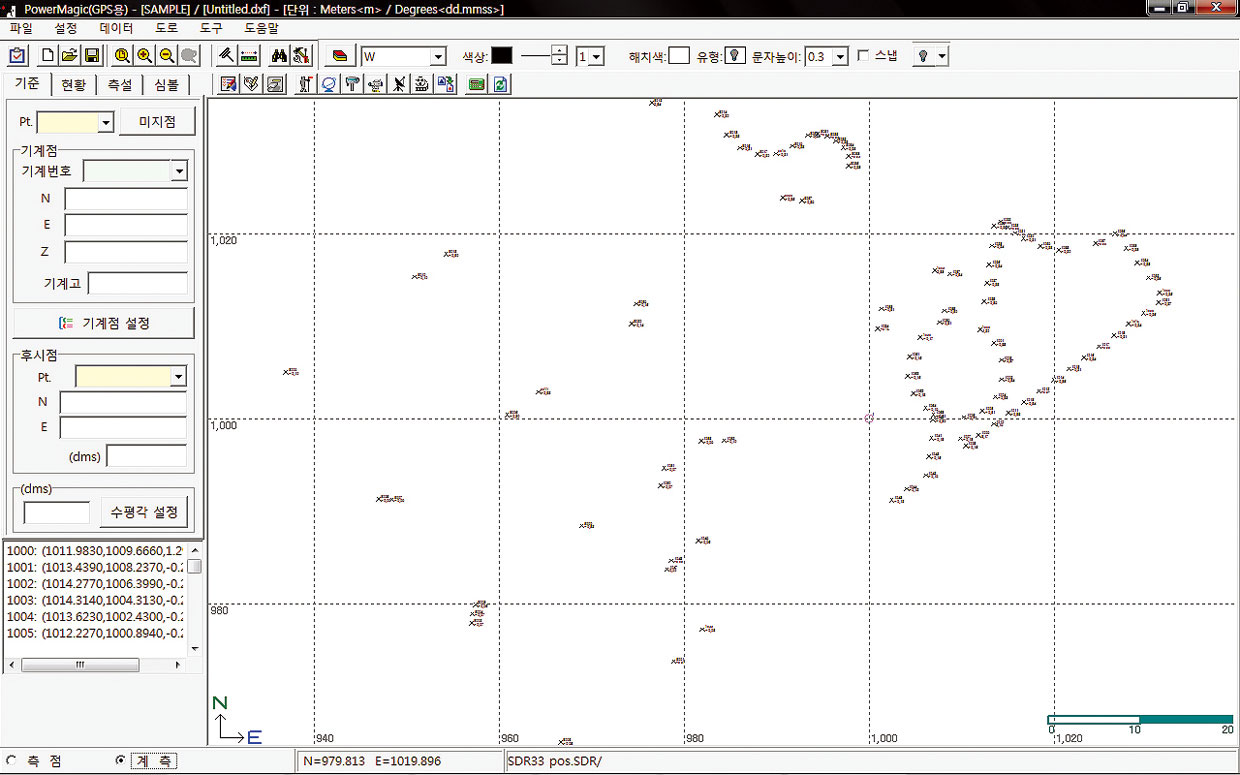Image resolution: width=1240 pixels, height=775 pixels.
Task: Enable the 스냅 checkbox
Action: tap(863, 57)
